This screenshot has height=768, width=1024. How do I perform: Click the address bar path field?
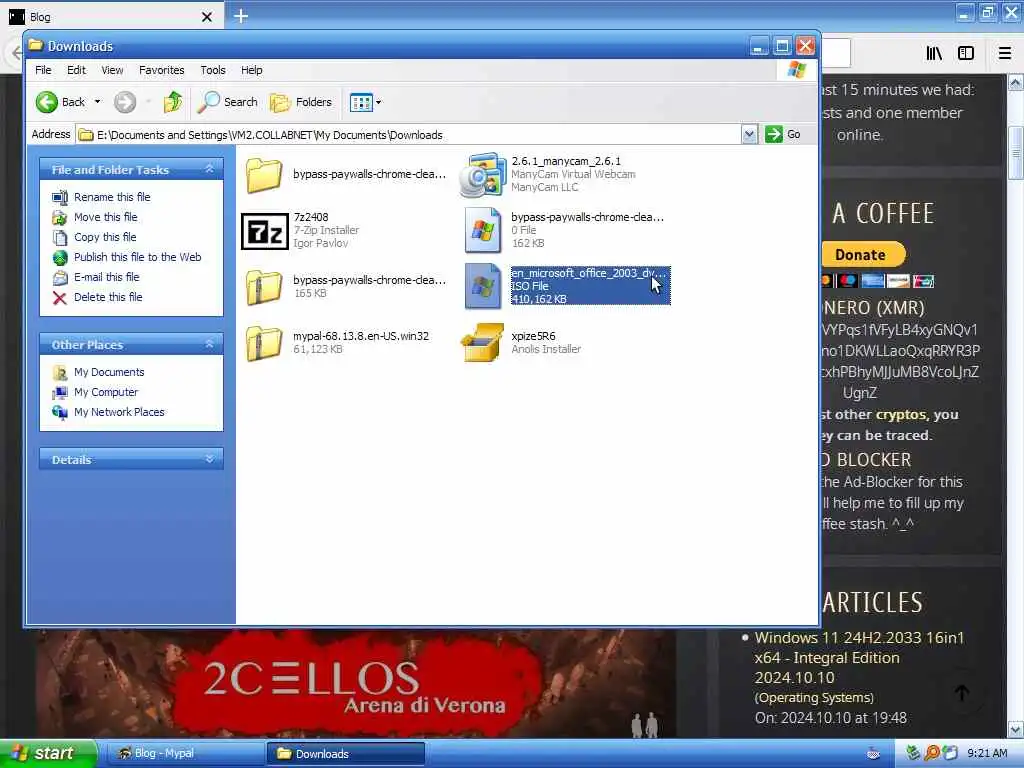click(x=409, y=135)
